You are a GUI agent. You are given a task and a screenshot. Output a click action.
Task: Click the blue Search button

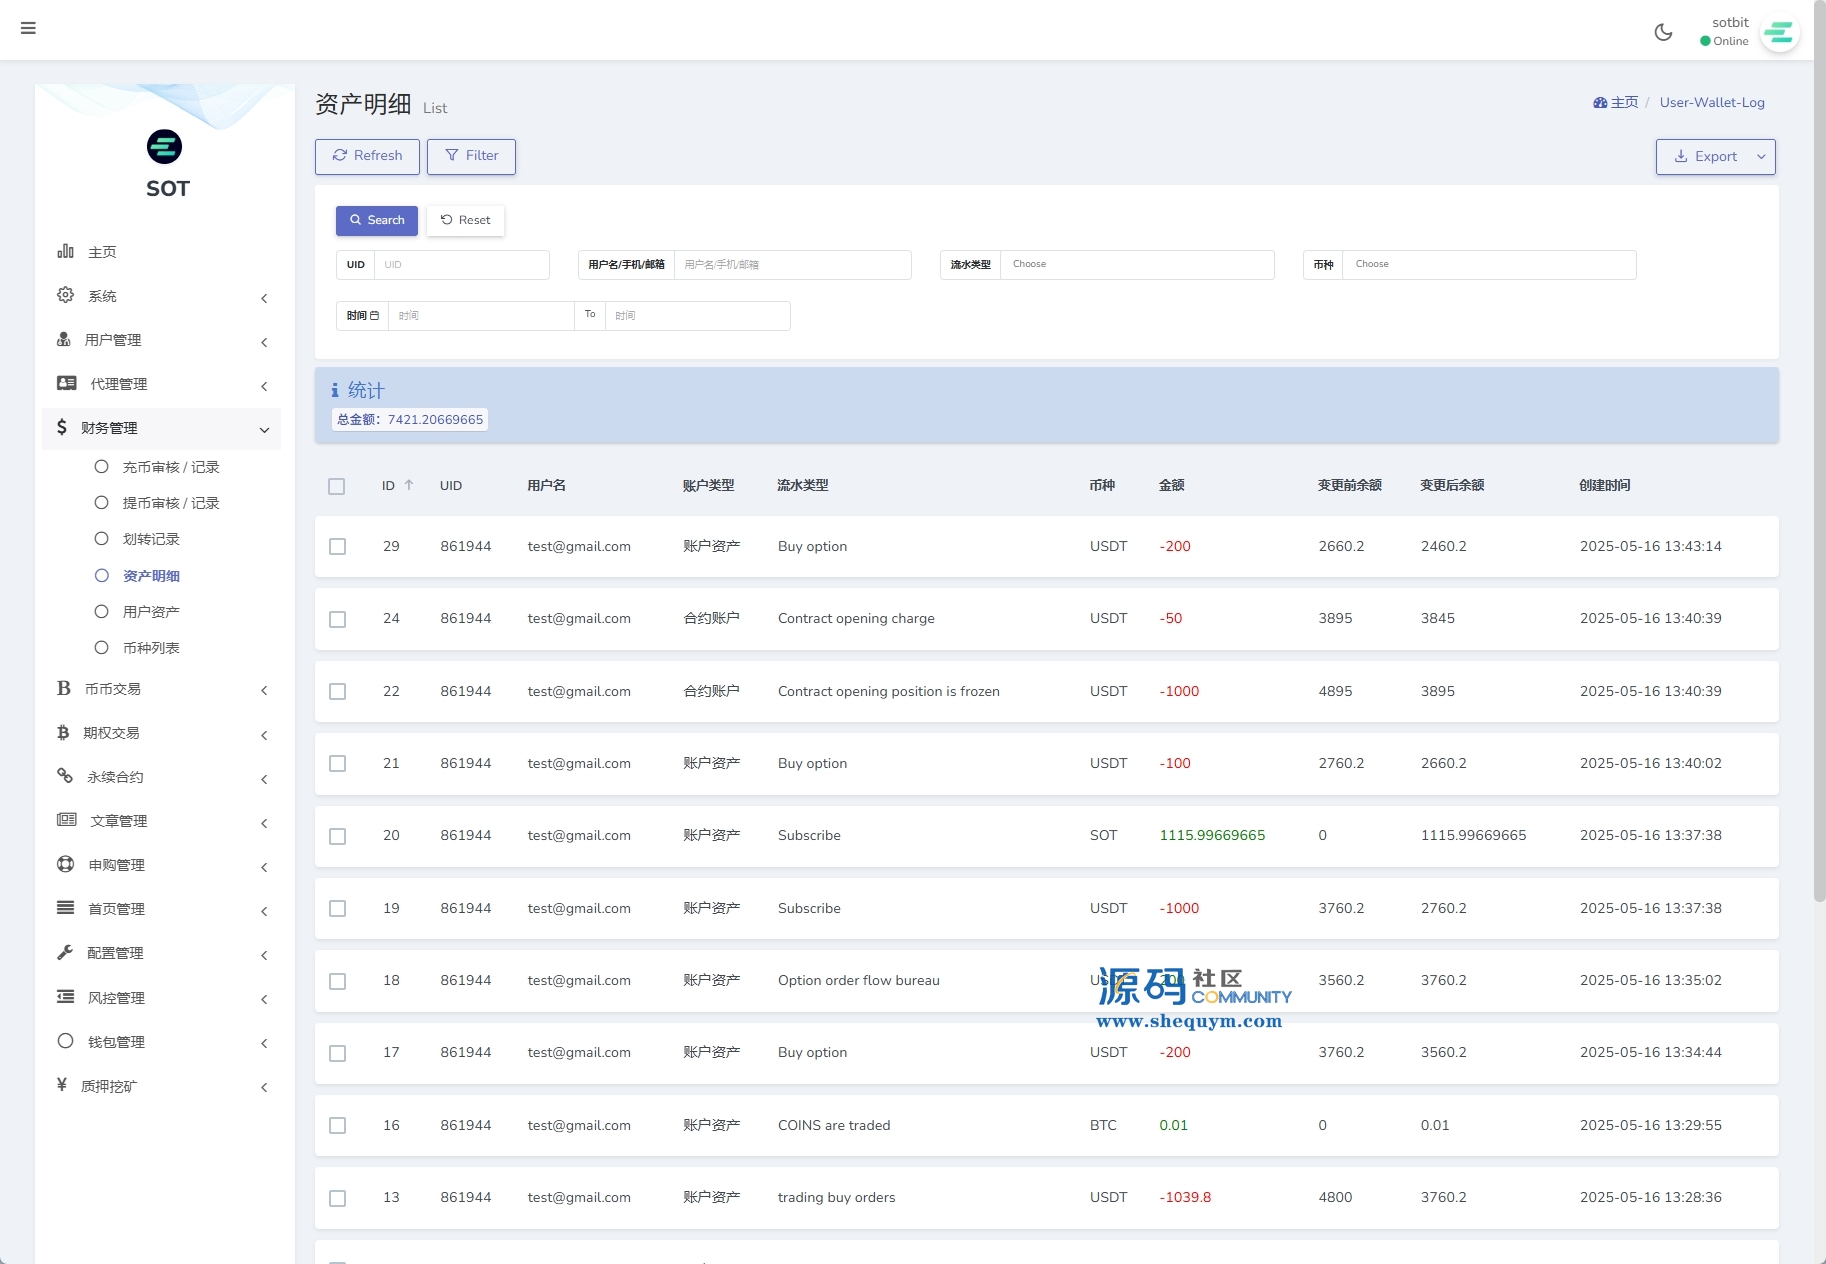click(376, 220)
